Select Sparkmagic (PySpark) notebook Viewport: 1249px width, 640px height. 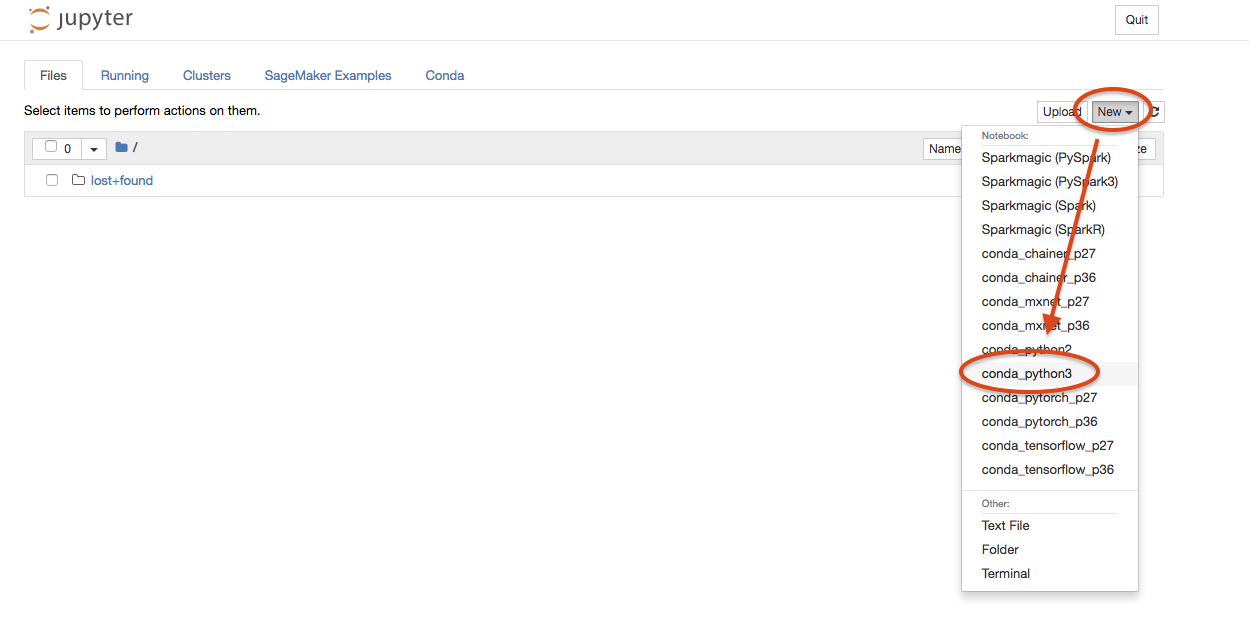point(1050,157)
